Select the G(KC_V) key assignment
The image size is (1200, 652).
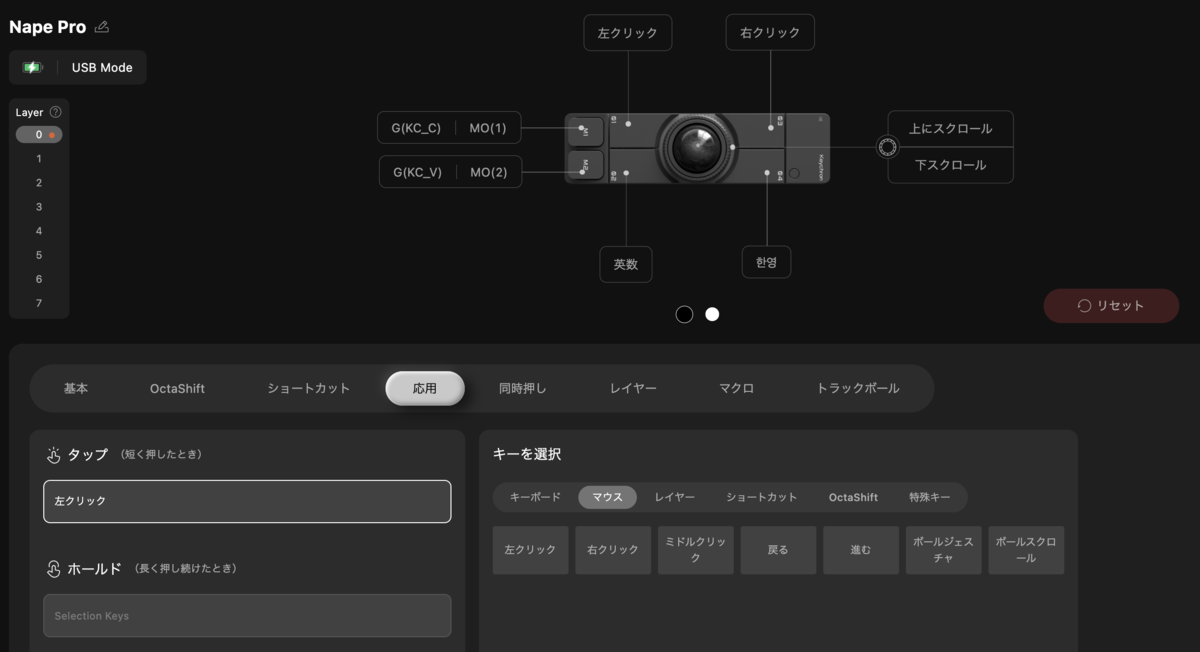[x=417, y=172]
